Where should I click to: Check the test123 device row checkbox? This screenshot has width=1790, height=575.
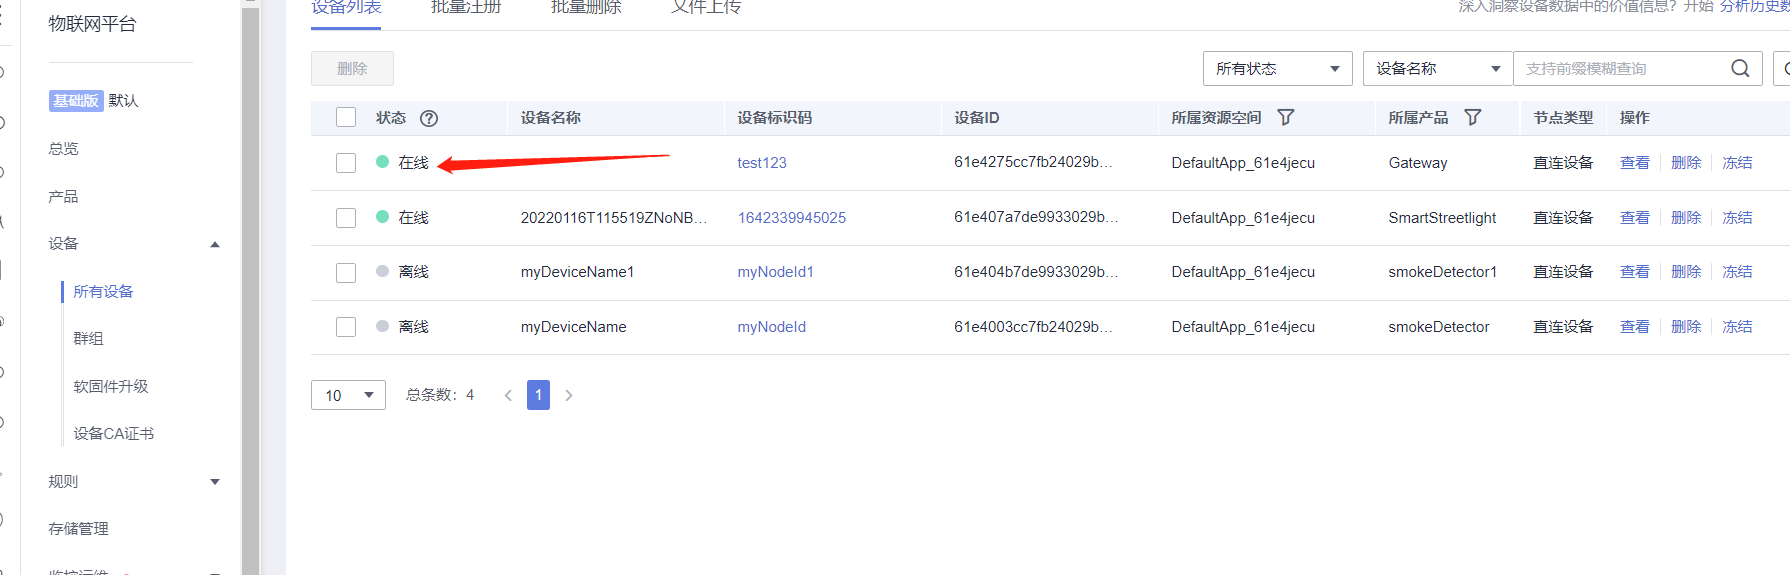[x=346, y=162]
